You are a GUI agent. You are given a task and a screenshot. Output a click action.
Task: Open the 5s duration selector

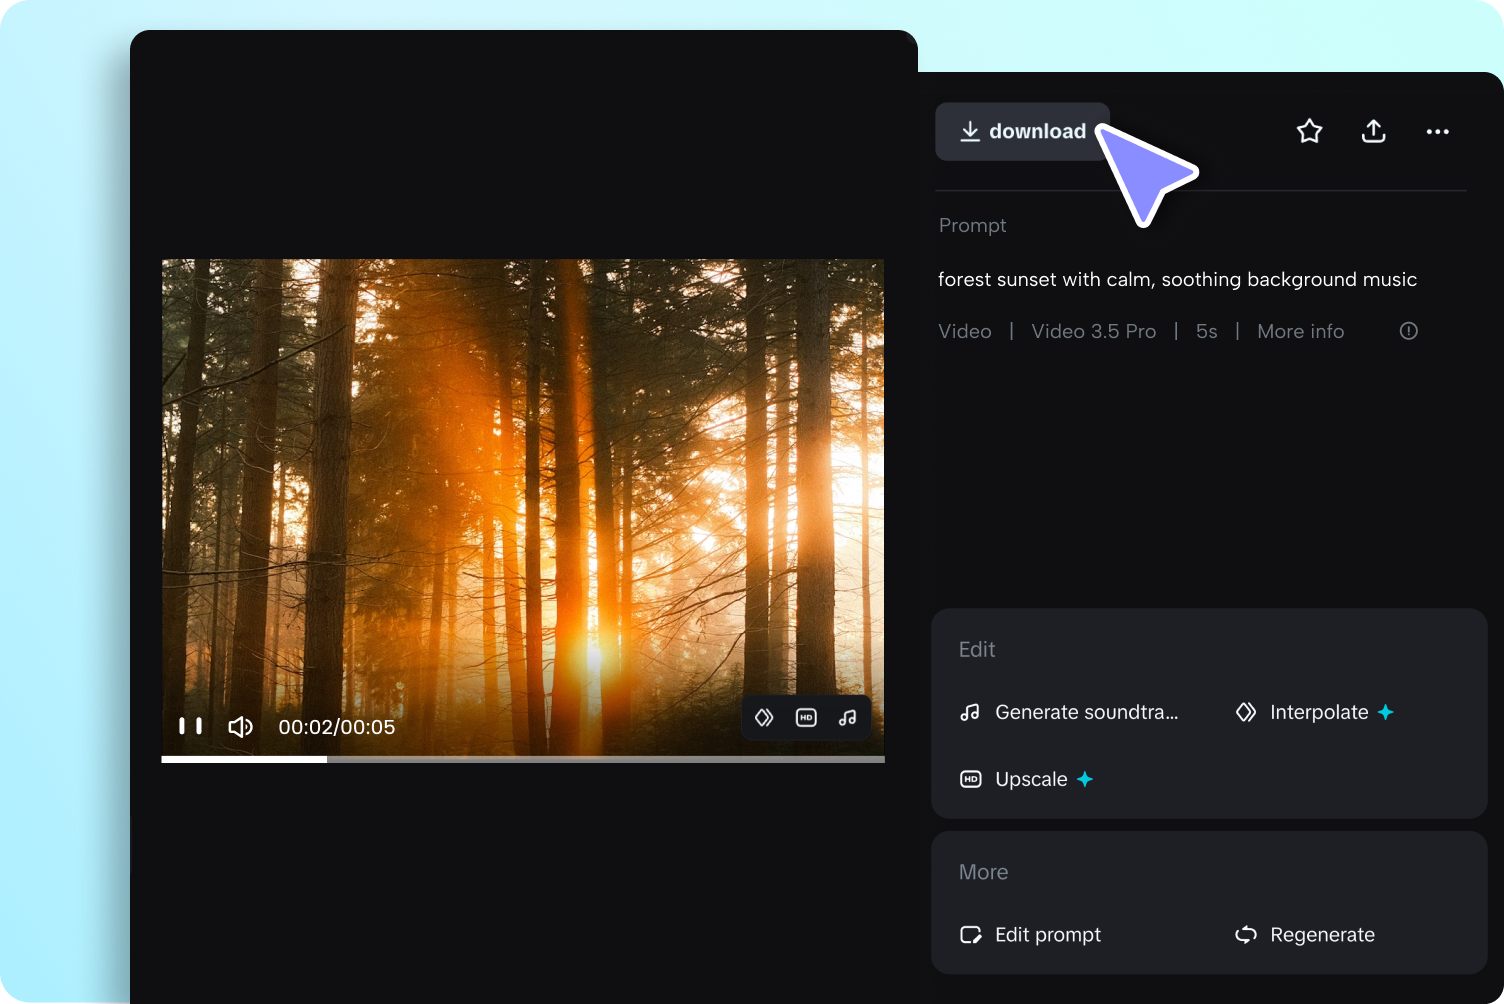[x=1206, y=331]
